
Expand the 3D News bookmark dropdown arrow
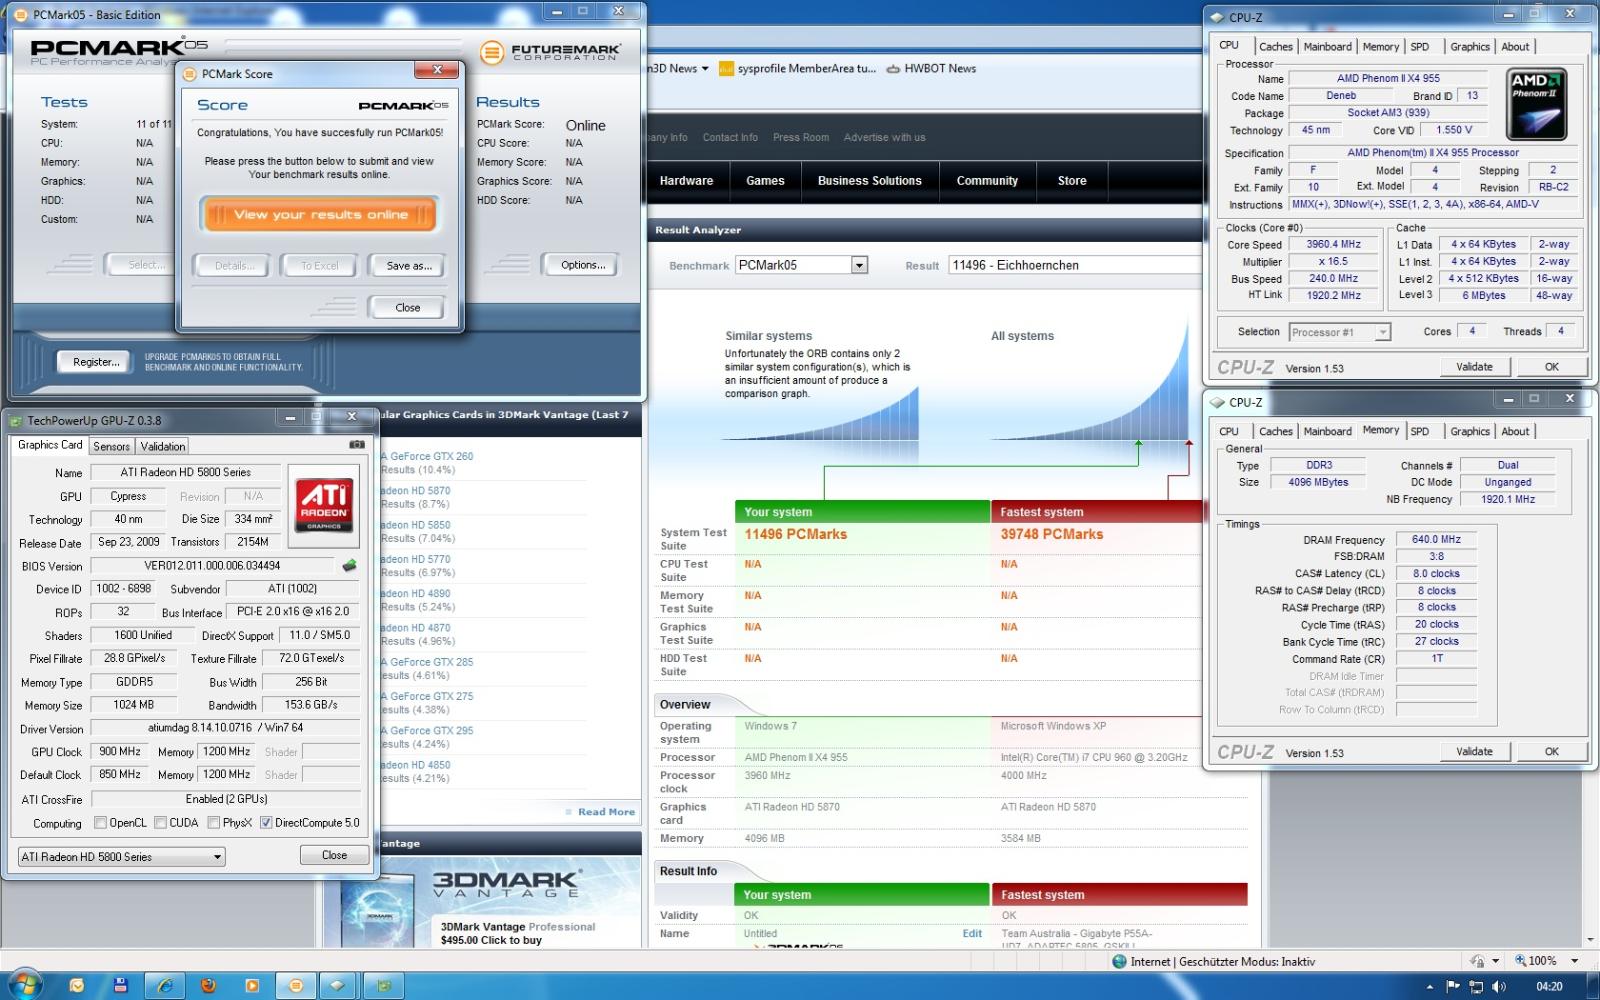pyautogui.click(x=705, y=69)
